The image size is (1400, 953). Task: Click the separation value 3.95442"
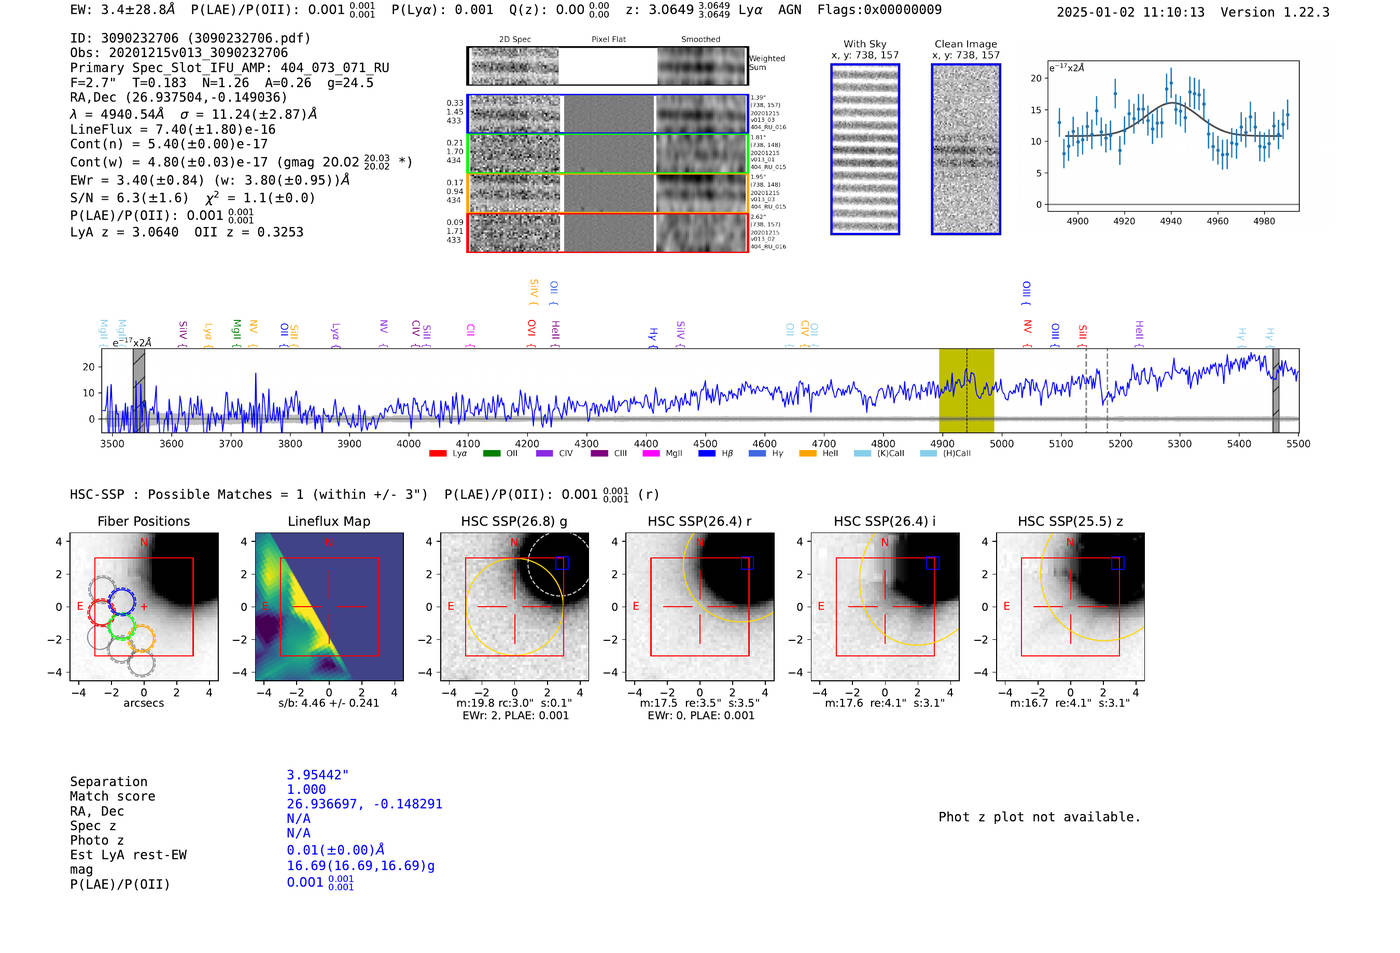click(318, 775)
